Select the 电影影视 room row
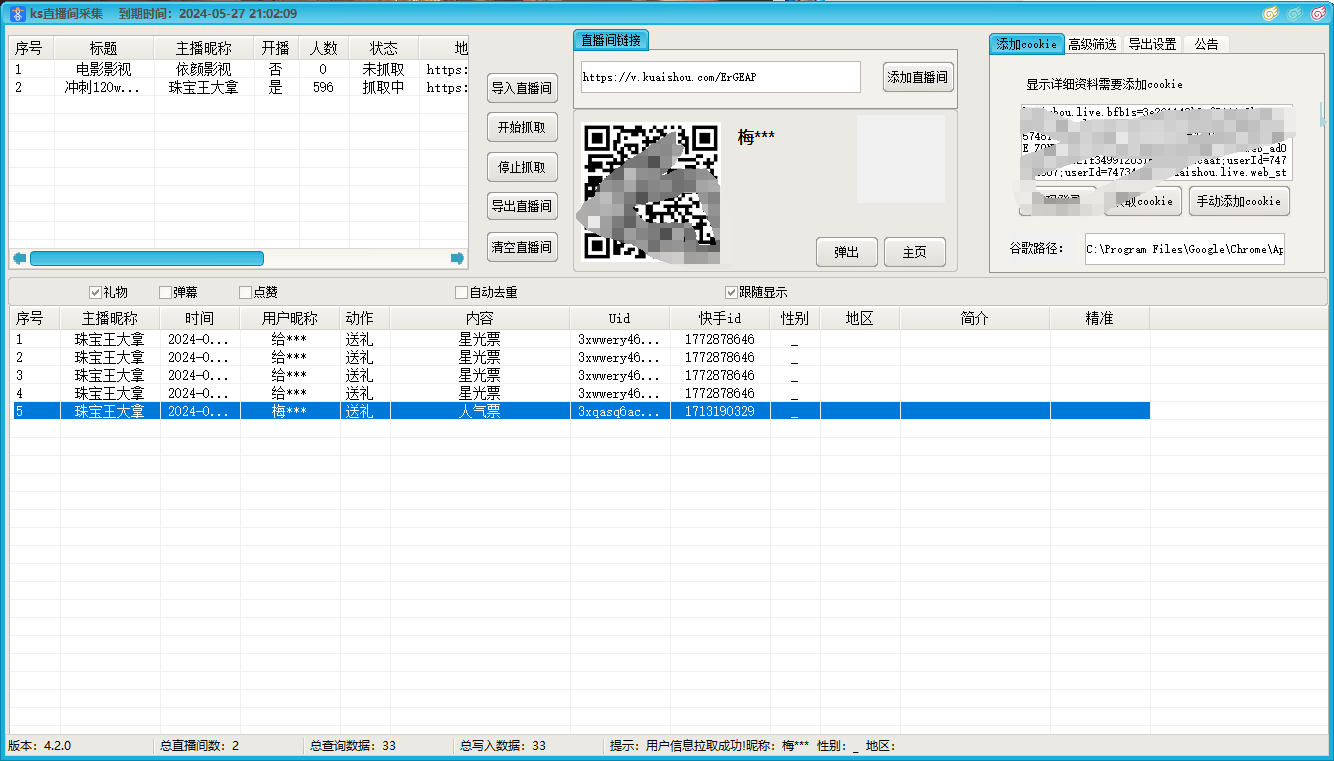 [238, 70]
